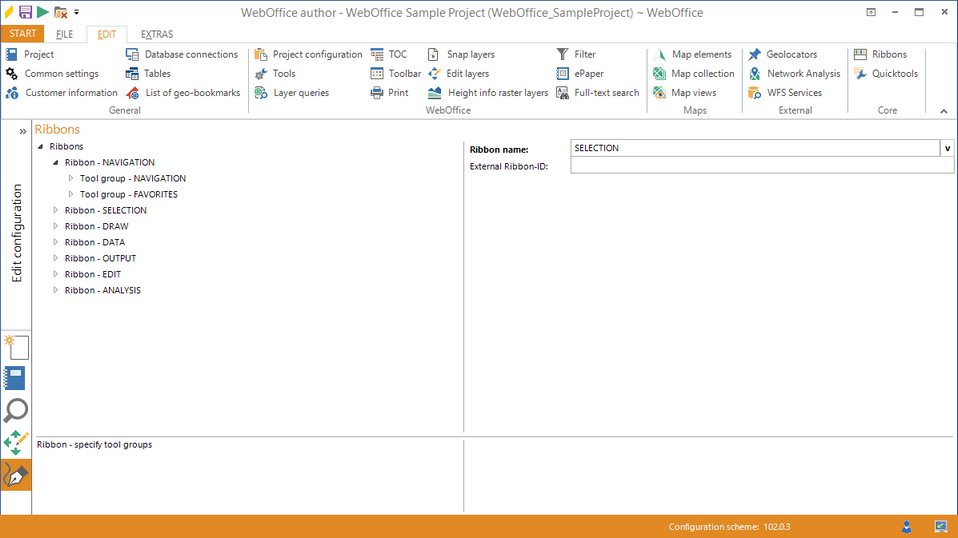Click the green Run play icon
Screen dimensions: 958x538
[x=43, y=12]
